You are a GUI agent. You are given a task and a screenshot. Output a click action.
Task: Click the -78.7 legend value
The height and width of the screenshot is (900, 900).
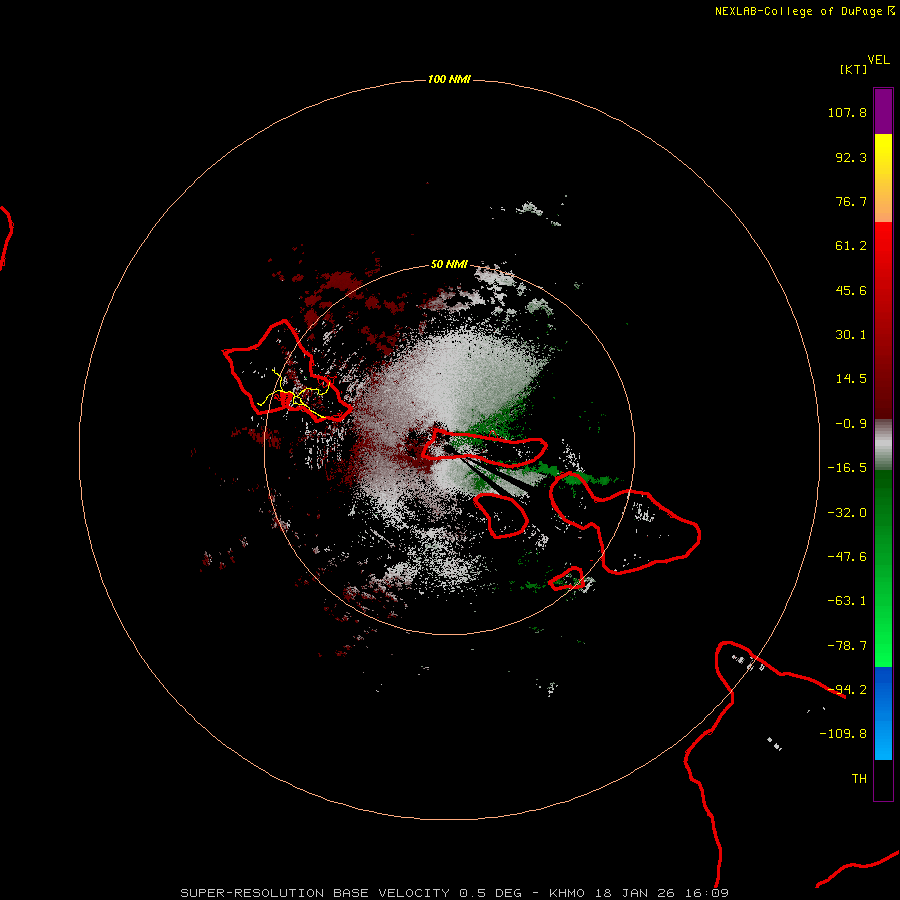(847, 646)
